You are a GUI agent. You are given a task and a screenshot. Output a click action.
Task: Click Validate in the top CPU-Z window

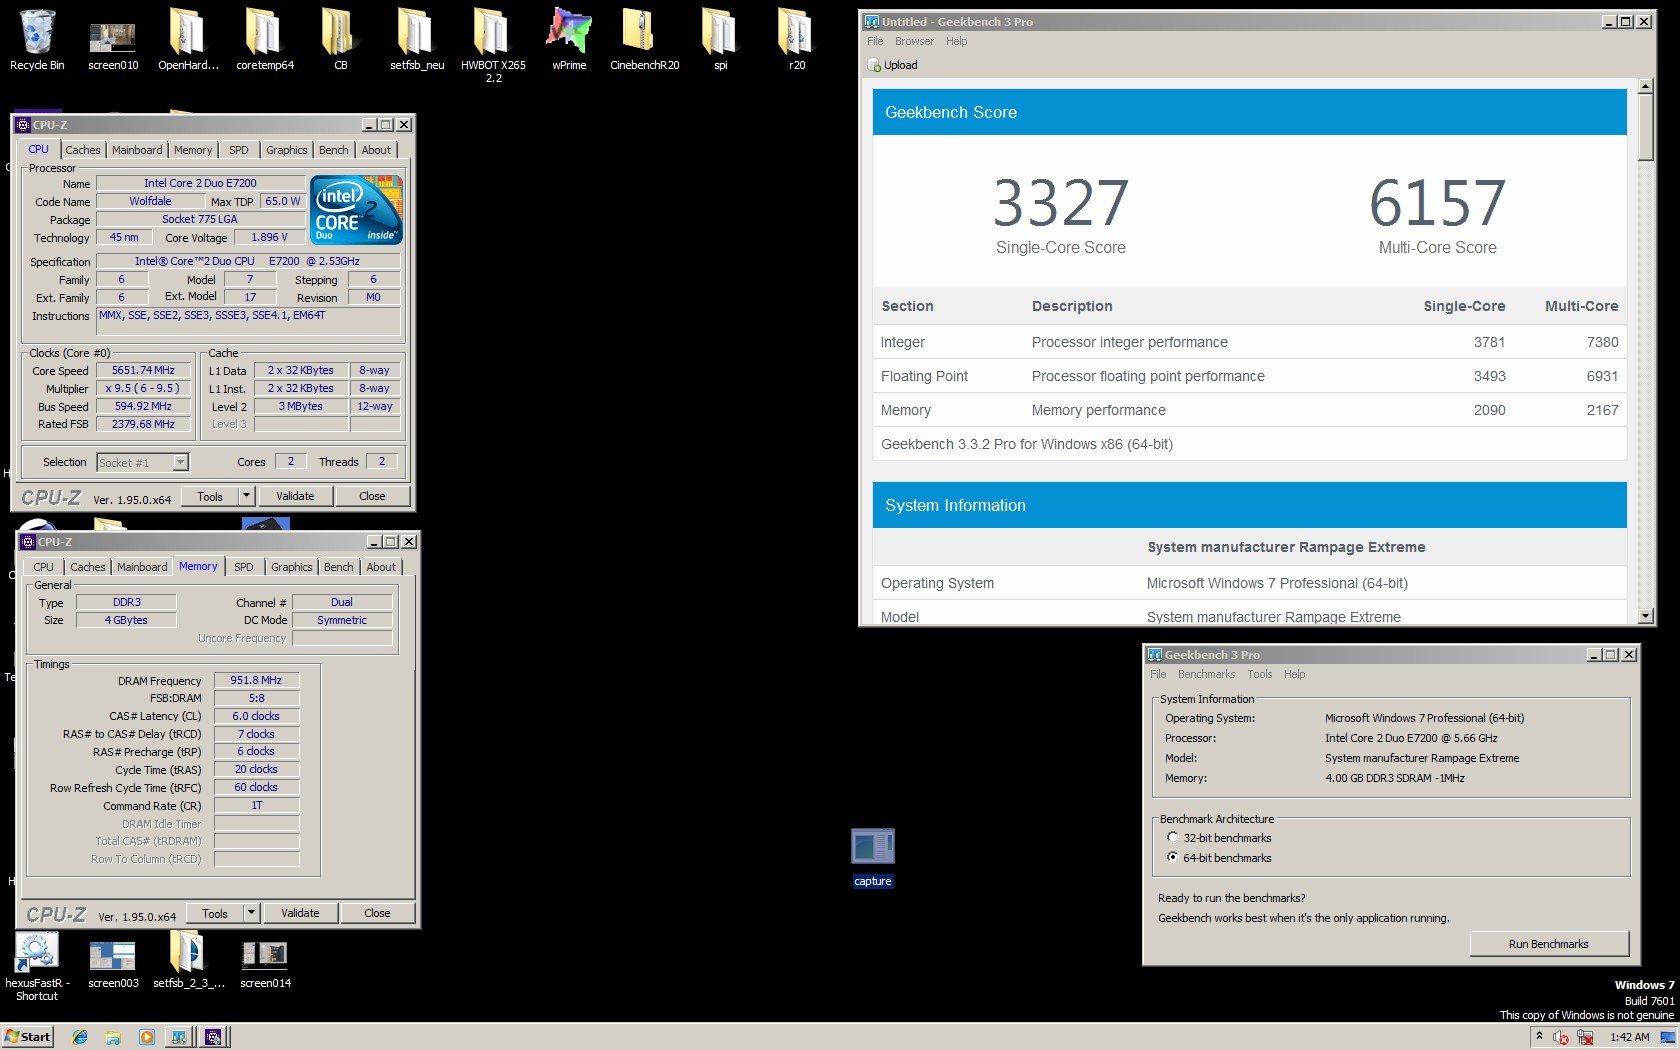pyautogui.click(x=295, y=496)
